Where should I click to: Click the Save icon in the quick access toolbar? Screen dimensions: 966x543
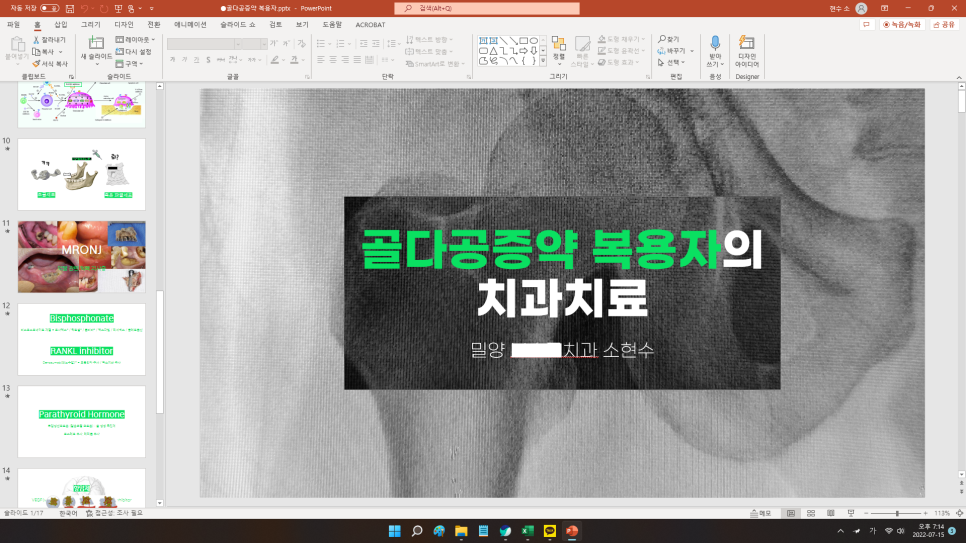point(70,9)
